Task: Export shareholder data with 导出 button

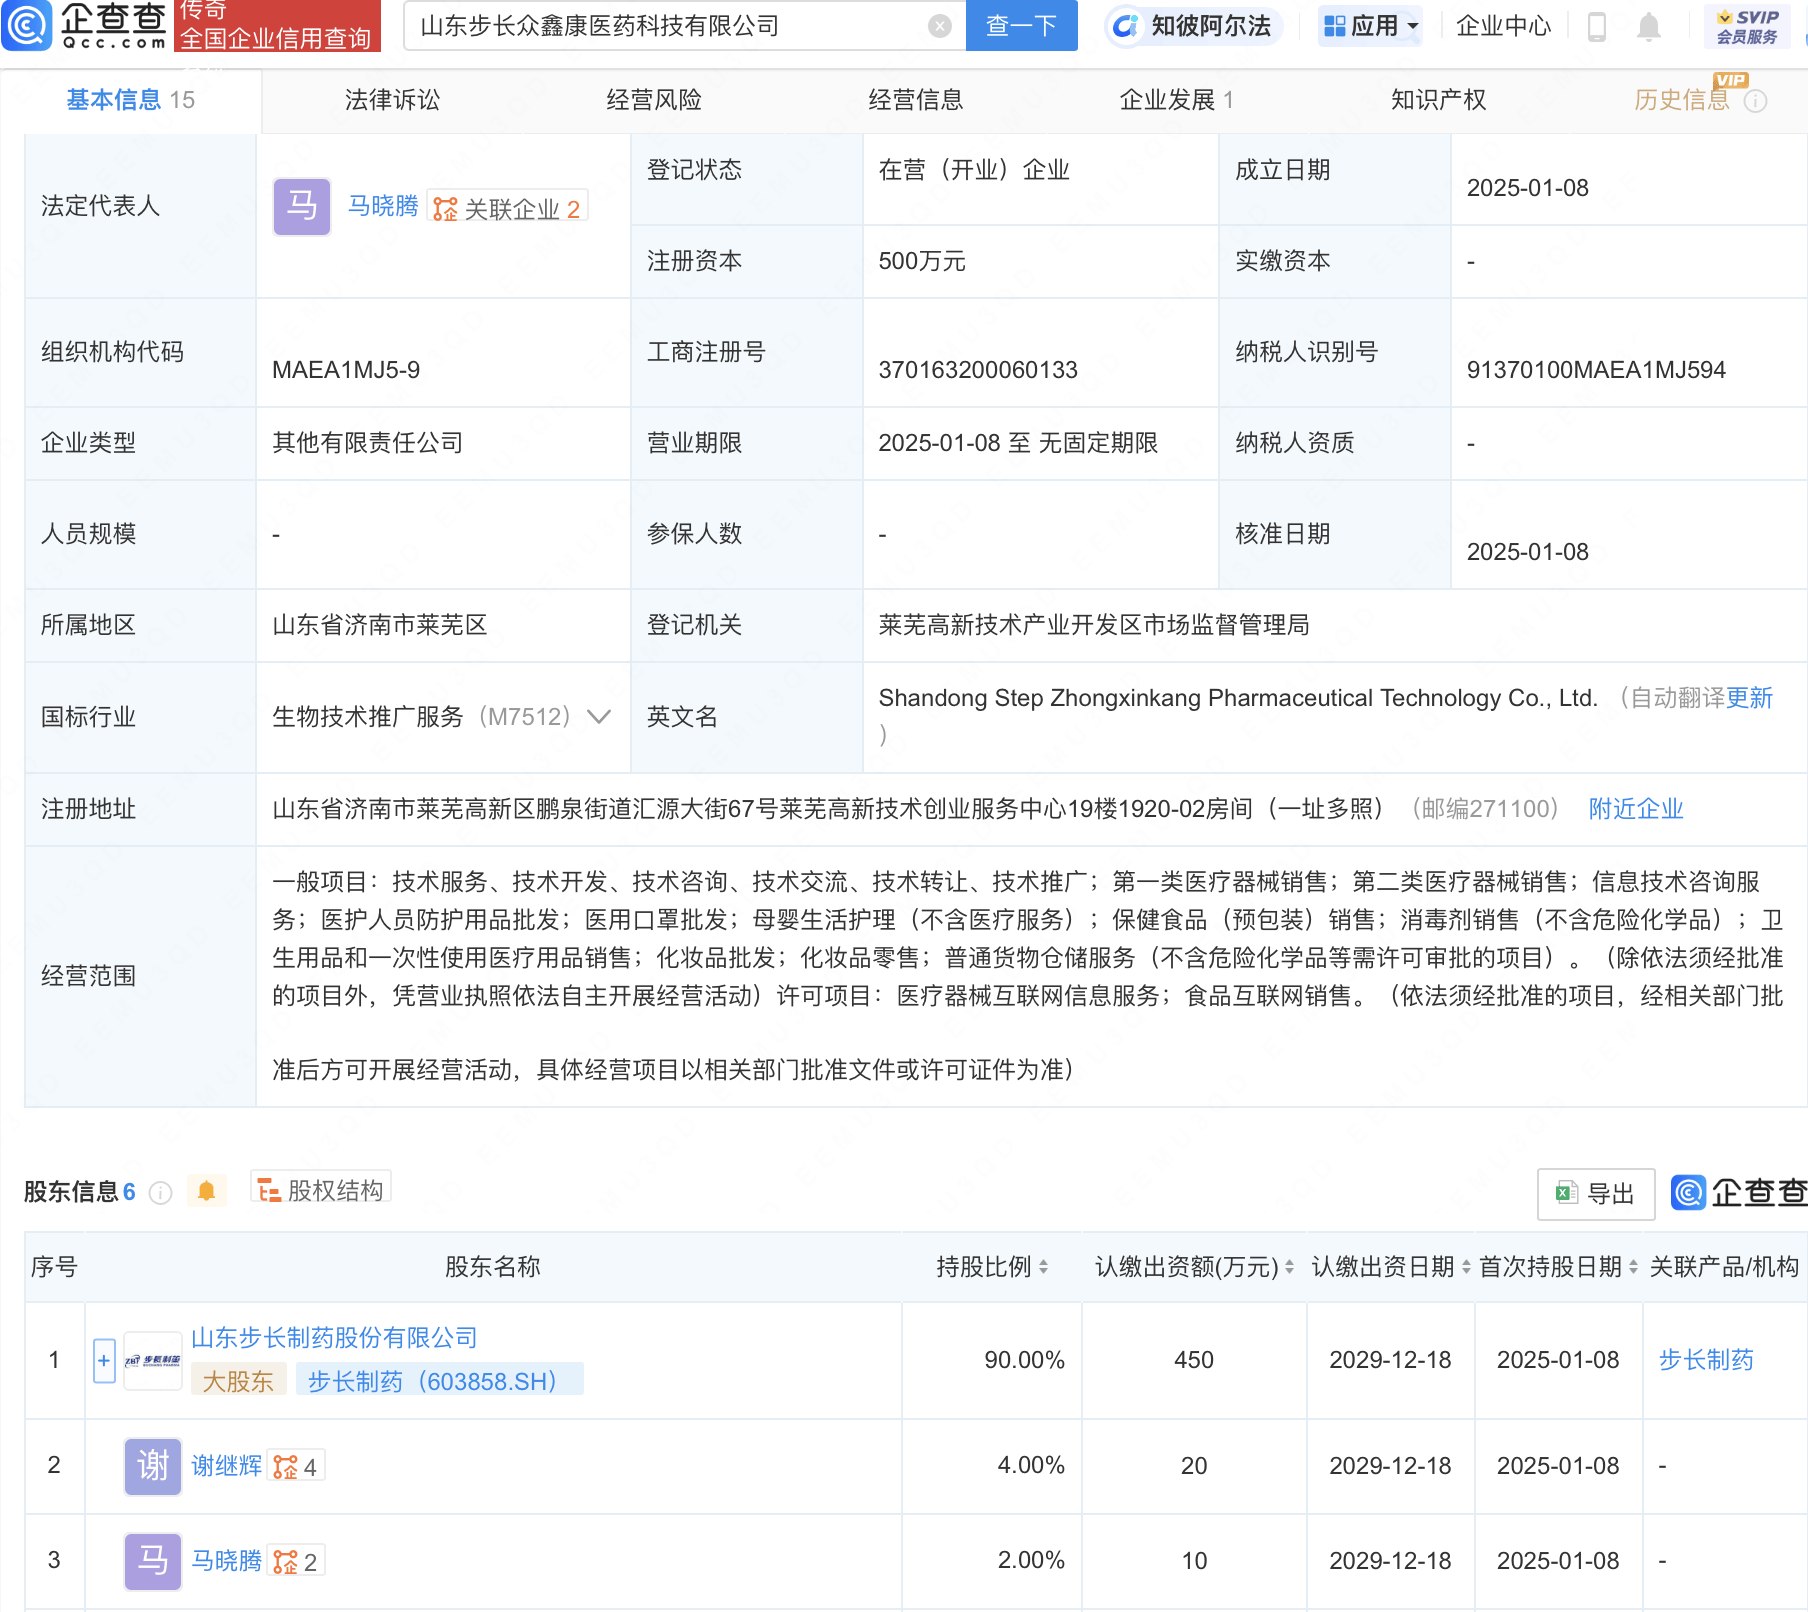Action: click(1596, 1194)
